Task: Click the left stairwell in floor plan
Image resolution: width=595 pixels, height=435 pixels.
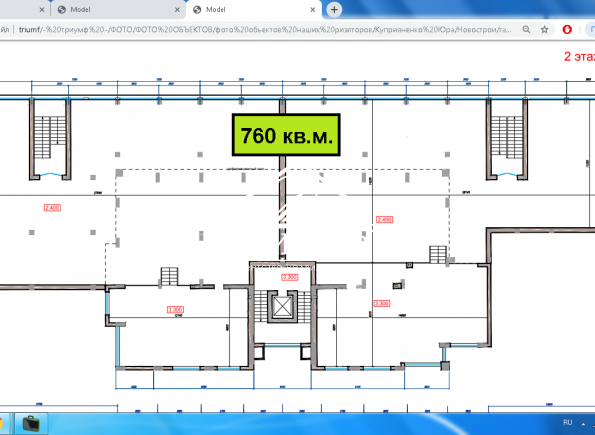Action: (50, 139)
